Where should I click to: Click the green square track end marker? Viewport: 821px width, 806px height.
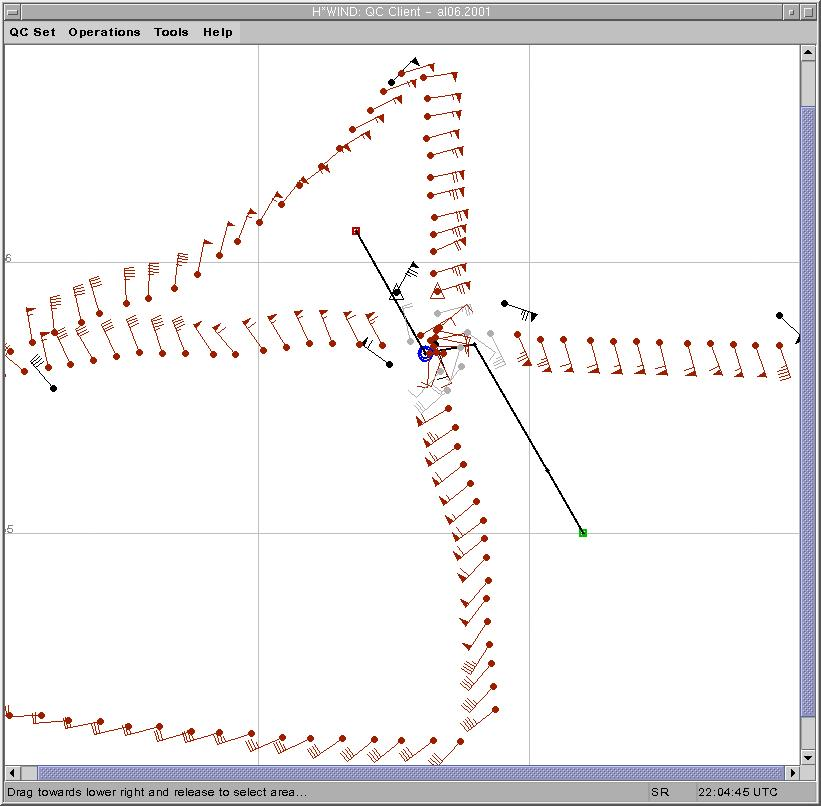[583, 533]
